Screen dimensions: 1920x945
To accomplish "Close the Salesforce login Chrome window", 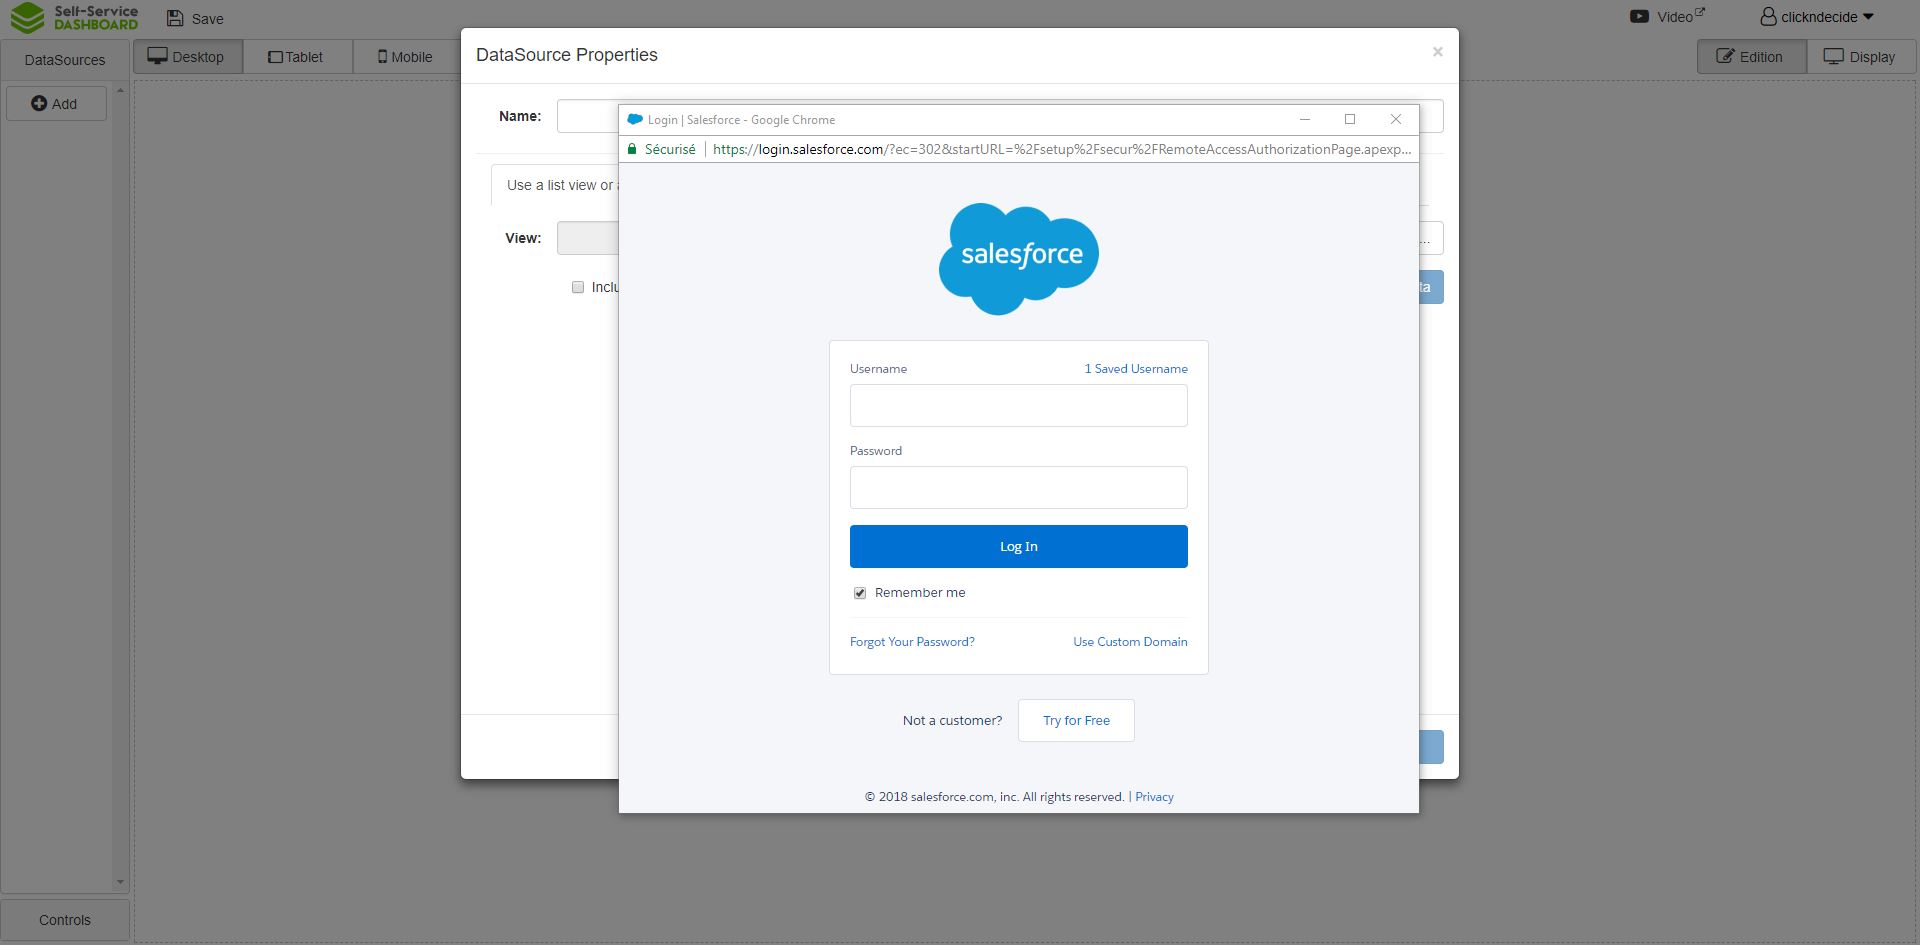I will point(1396,119).
